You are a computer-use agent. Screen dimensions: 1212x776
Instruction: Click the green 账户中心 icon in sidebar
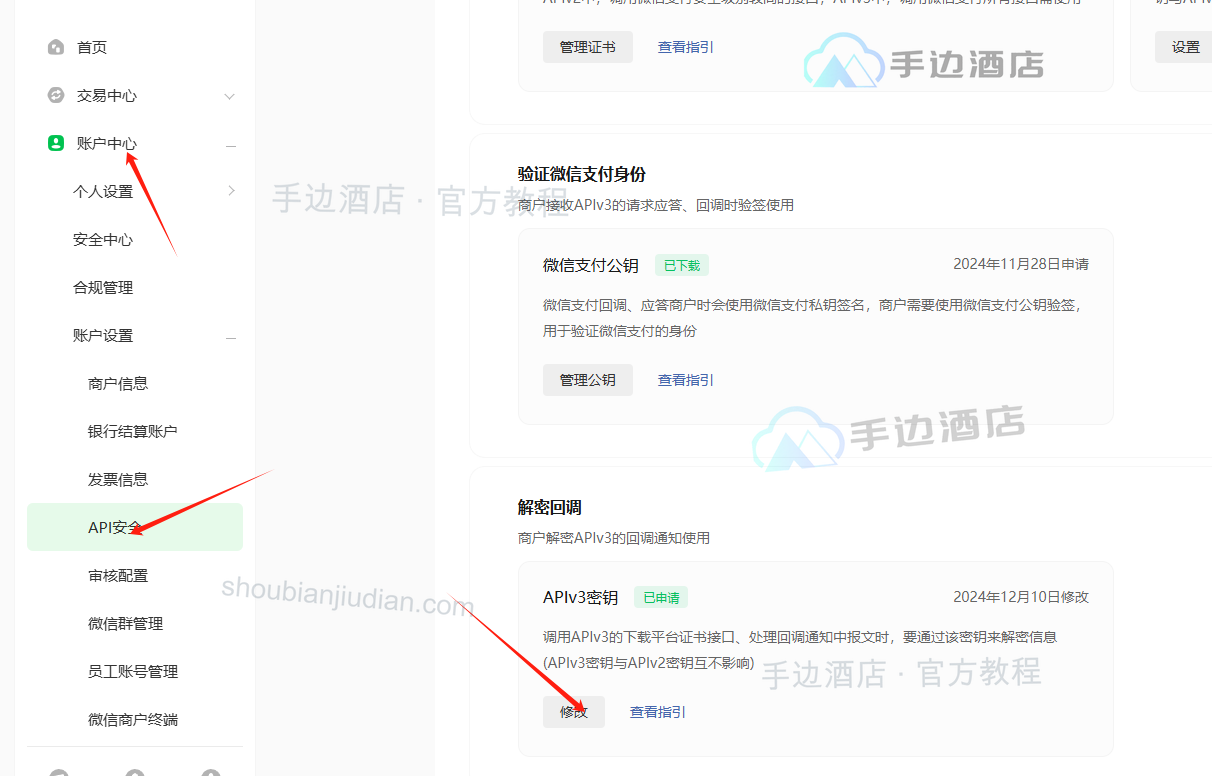pyautogui.click(x=56, y=143)
